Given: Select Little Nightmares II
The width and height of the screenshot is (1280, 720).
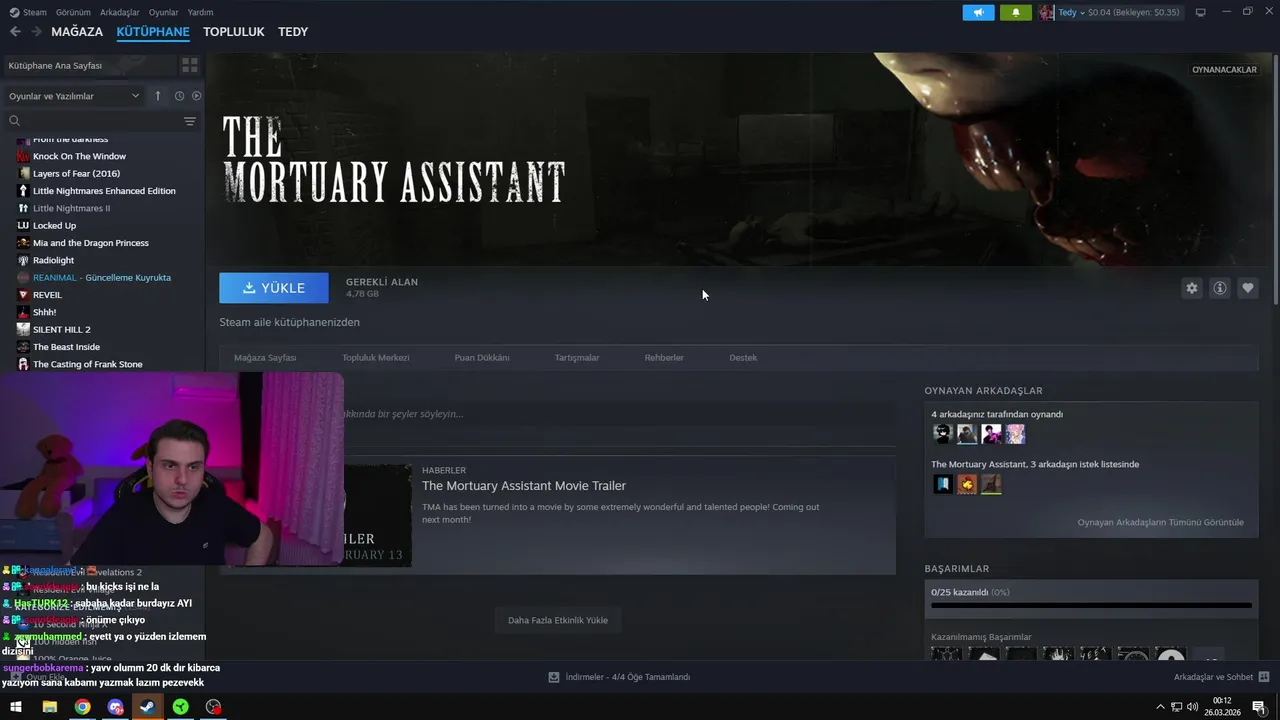Looking at the screenshot, I should pos(71,208).
